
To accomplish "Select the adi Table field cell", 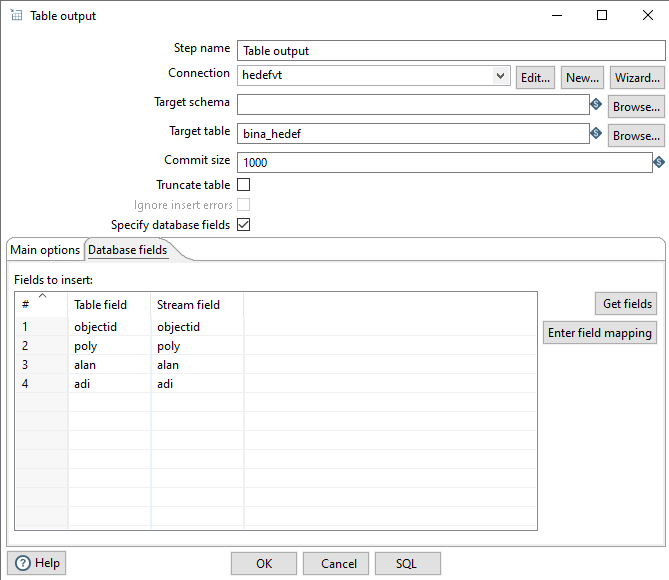I will 109,384.
